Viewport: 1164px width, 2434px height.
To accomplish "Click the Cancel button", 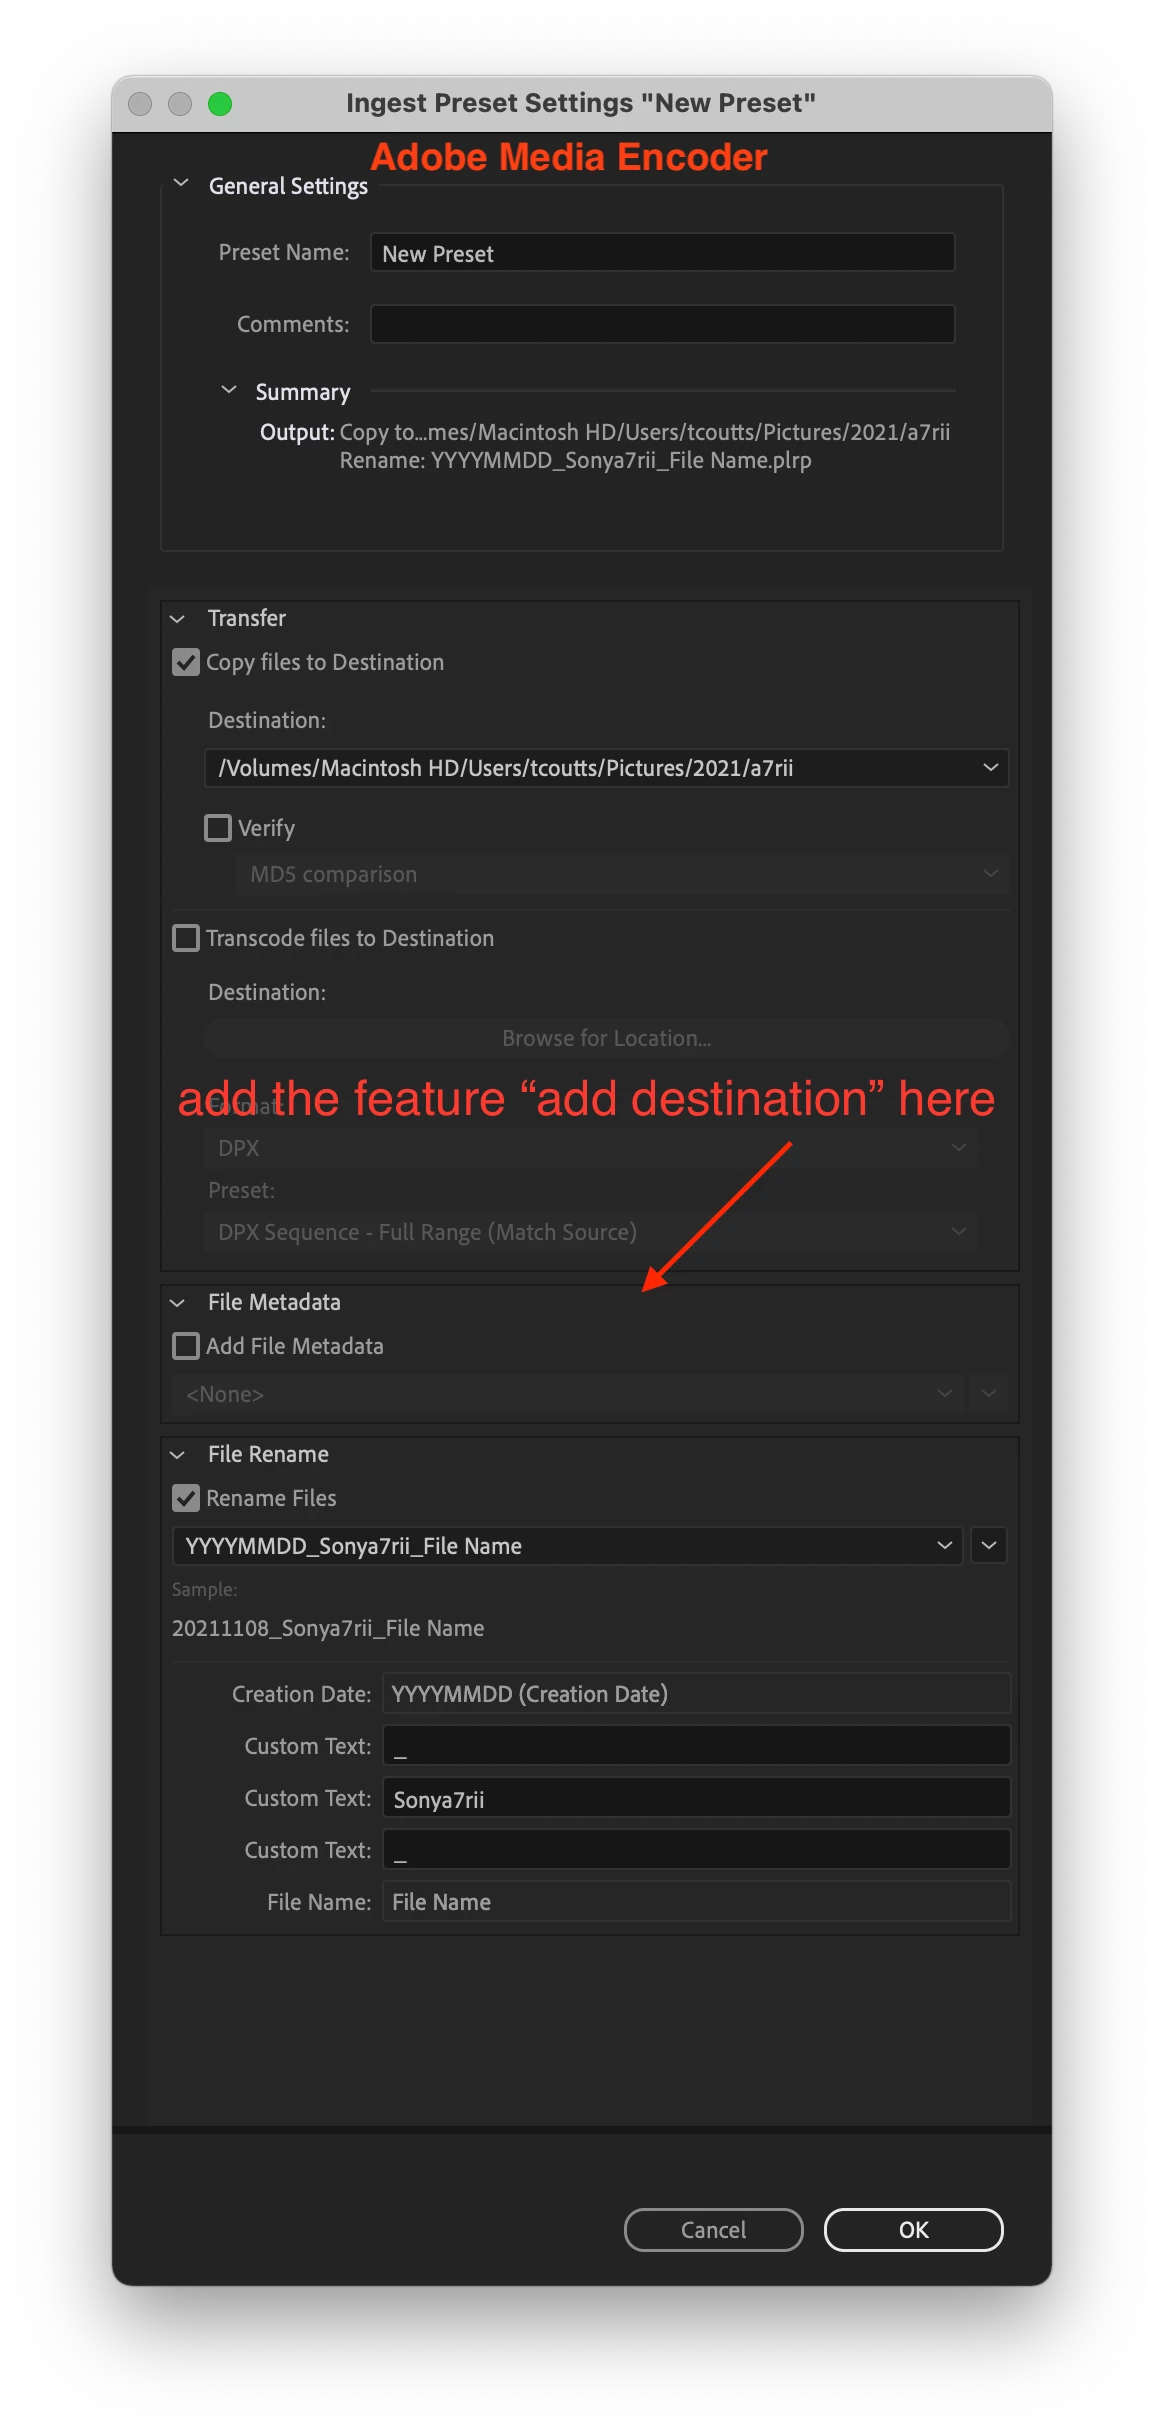I will tap(713, 2230).
